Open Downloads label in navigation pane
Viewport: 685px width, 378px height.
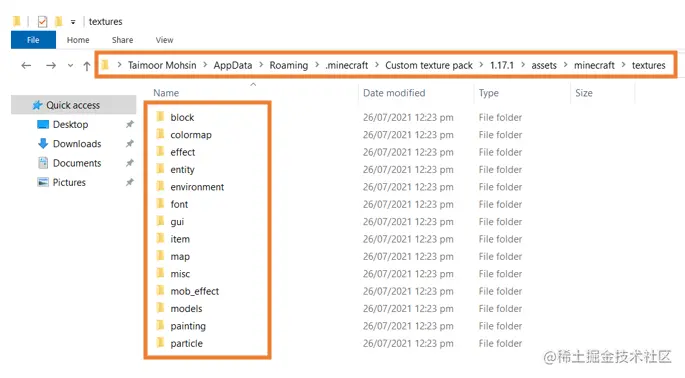[77, 144]
